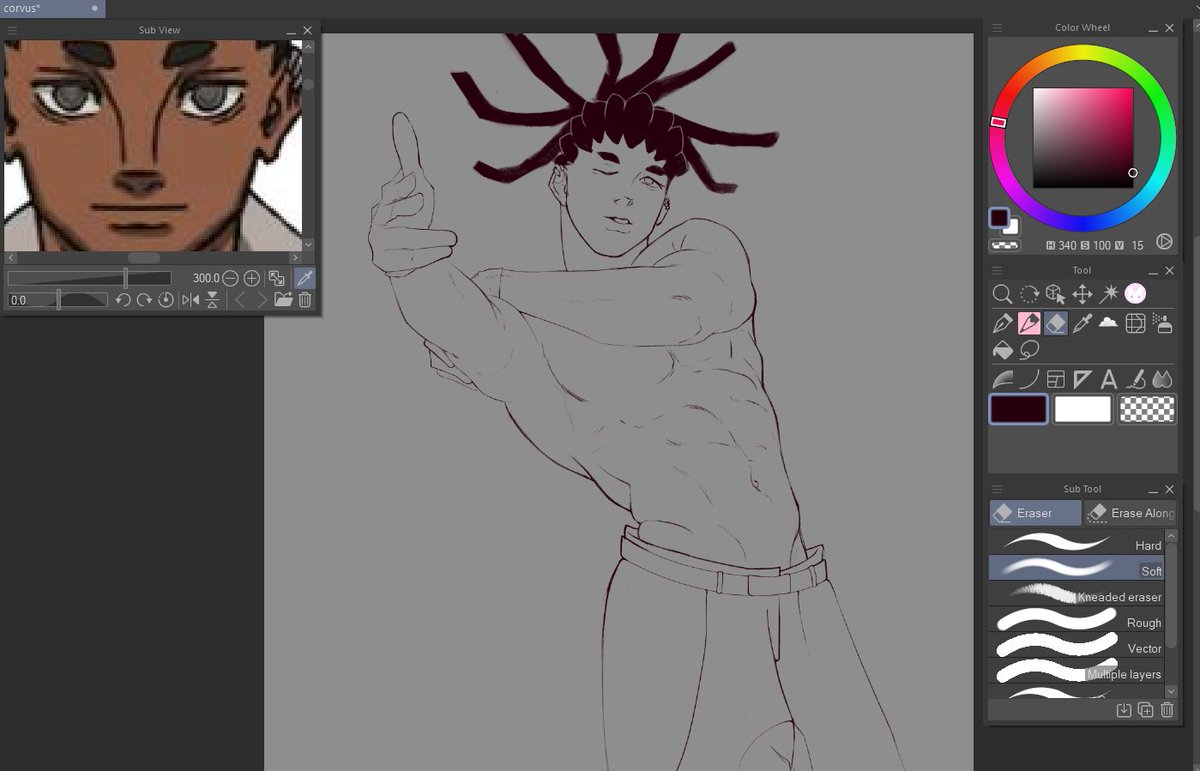This screenshot has width=1200, height=771.
Task: Select the Soft eraser sub tool
Action: 1077,570
